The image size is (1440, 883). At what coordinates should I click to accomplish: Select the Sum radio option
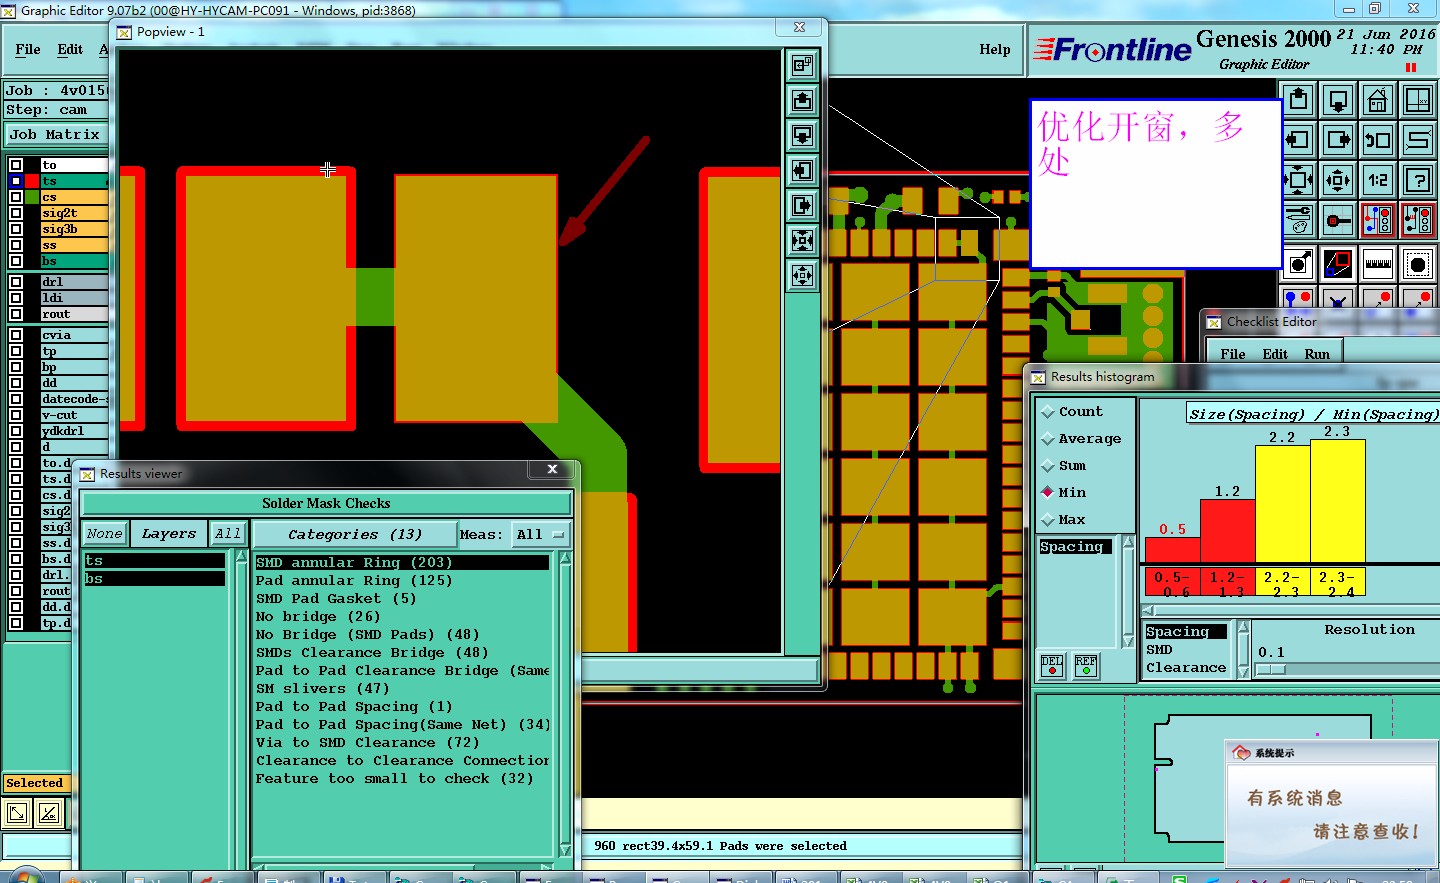pos(1048,466)
